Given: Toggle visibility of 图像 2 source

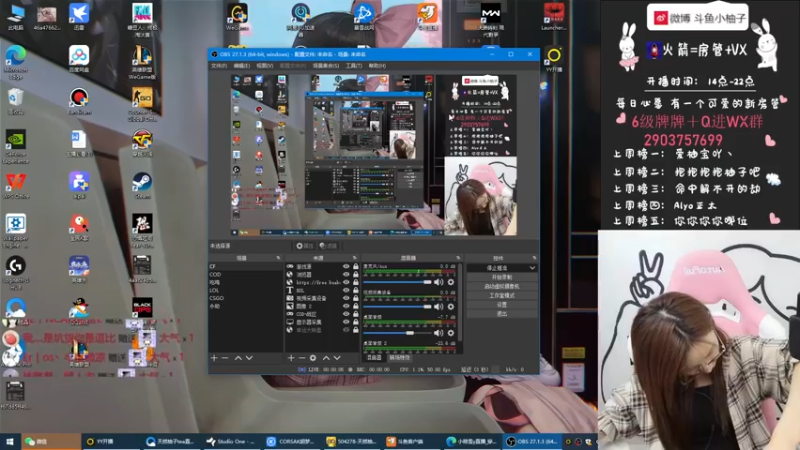Looking at the screenshot, I should pyautogui.click(x=346, y=306).
